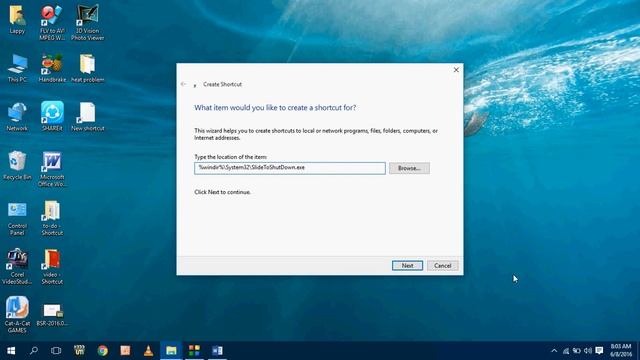Viewport: 640px width, 360px height.
Task: Open the taskbar clock and date
Action: point(621,351)
